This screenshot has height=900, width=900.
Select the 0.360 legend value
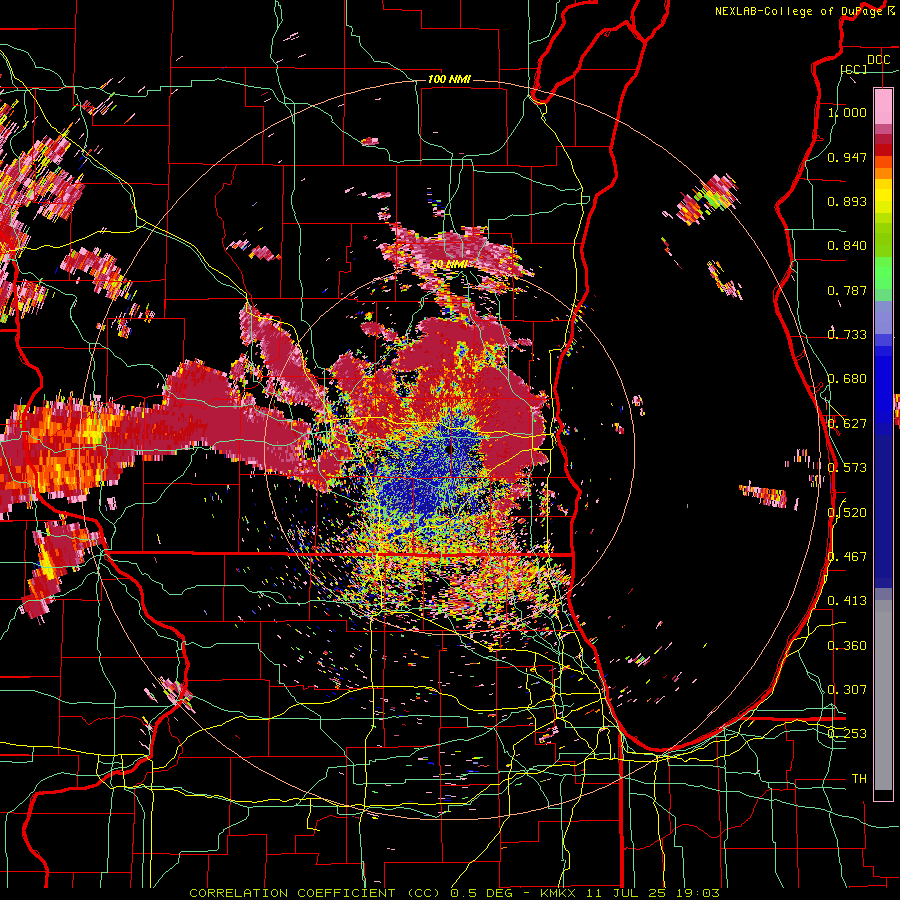847,646
